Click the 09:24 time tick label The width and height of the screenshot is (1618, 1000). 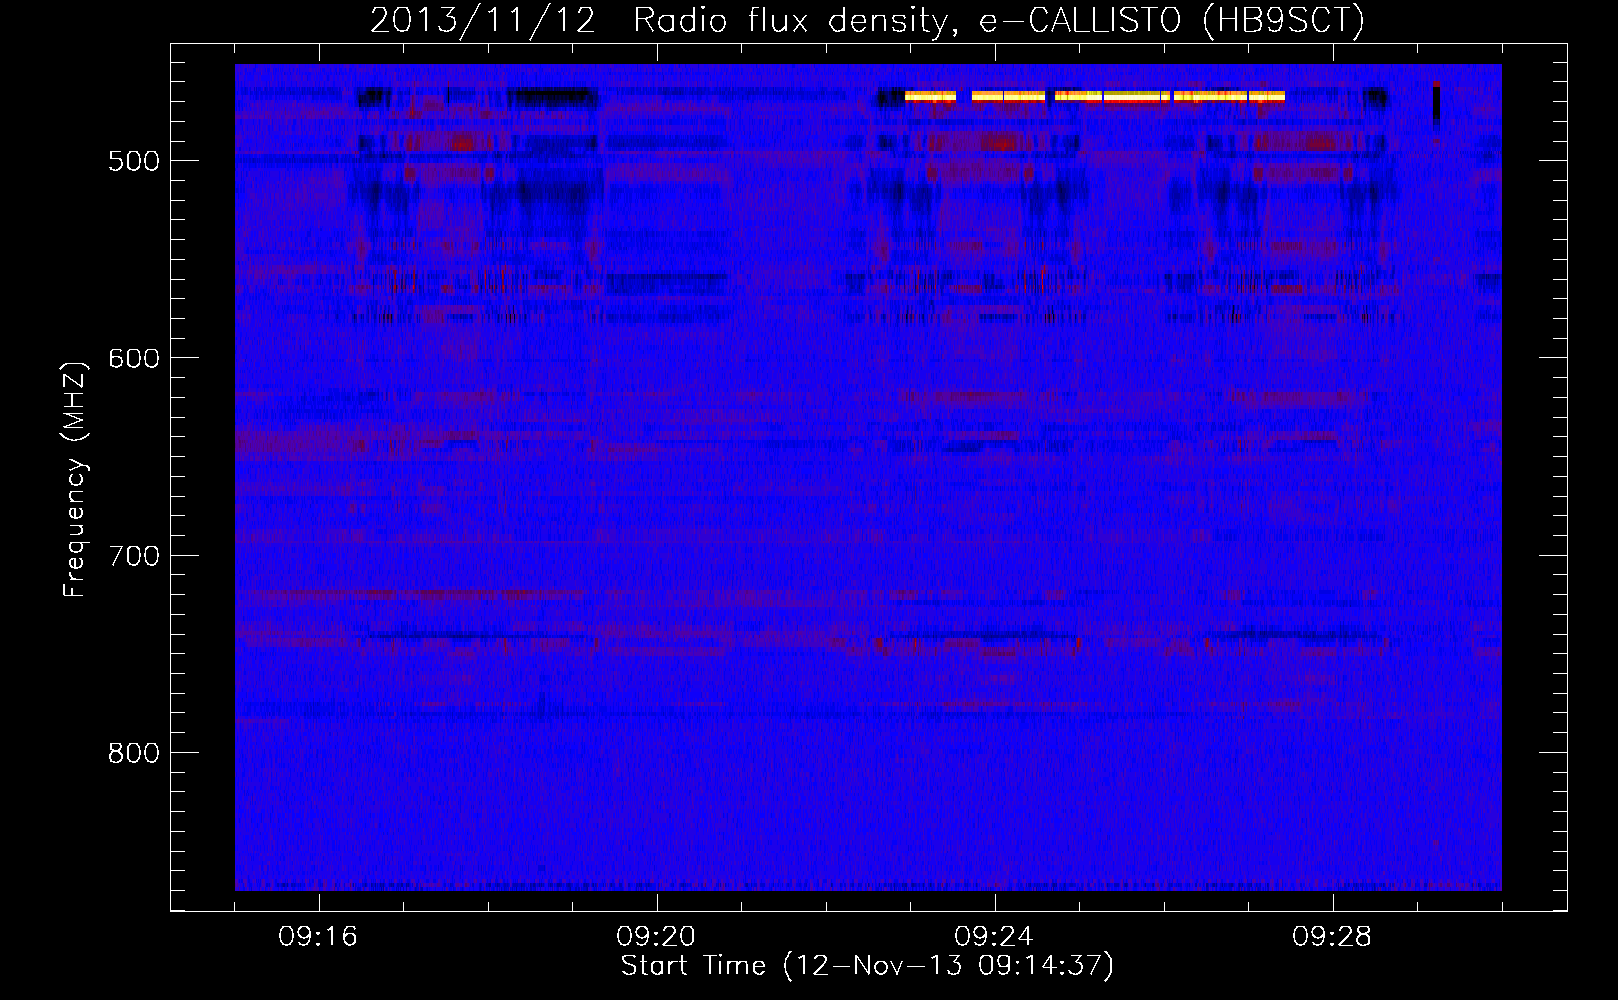(994, 937)
